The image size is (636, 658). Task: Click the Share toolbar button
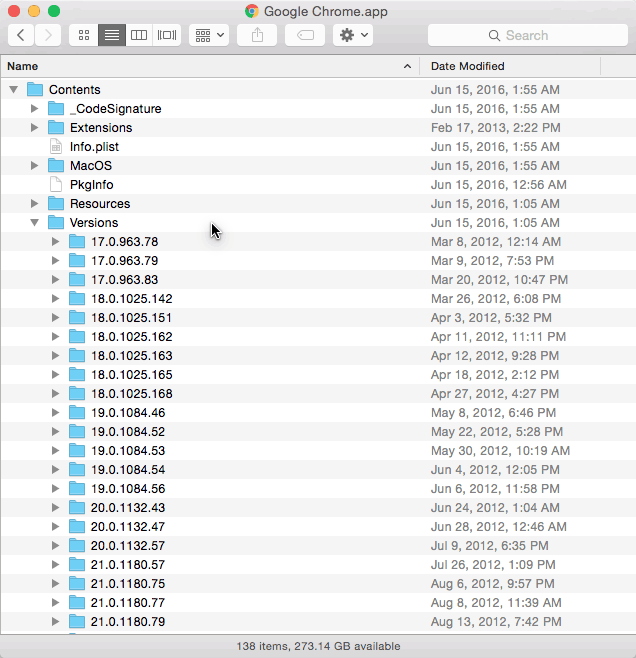[257, 35]
